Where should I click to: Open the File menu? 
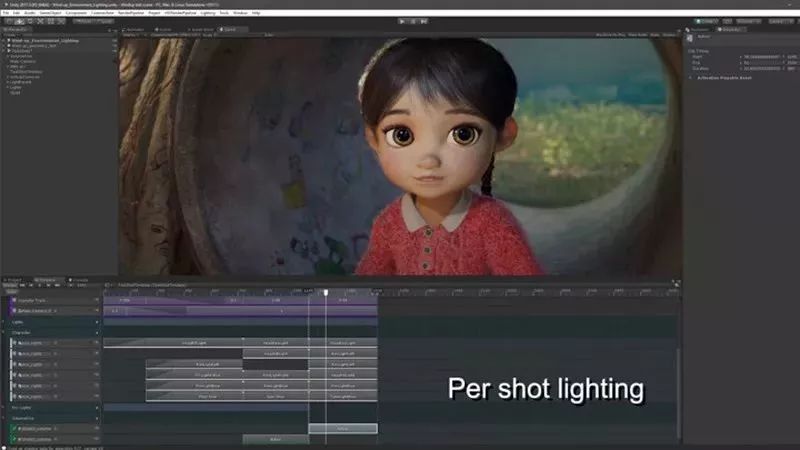[x=6, y=13]
